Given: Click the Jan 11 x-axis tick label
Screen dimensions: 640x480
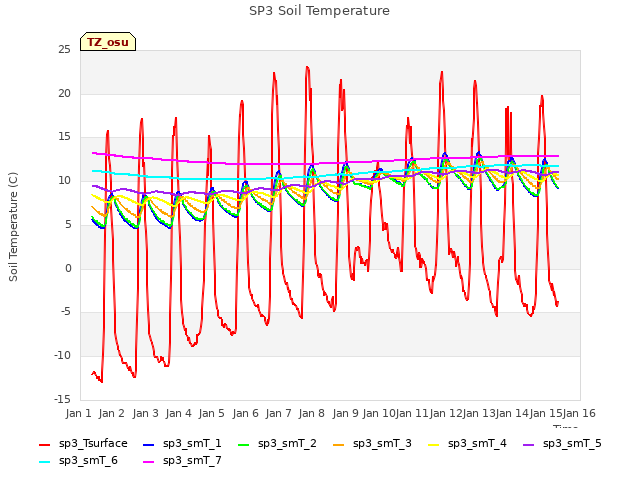Looking at the screenshot, I should [412, 413].
